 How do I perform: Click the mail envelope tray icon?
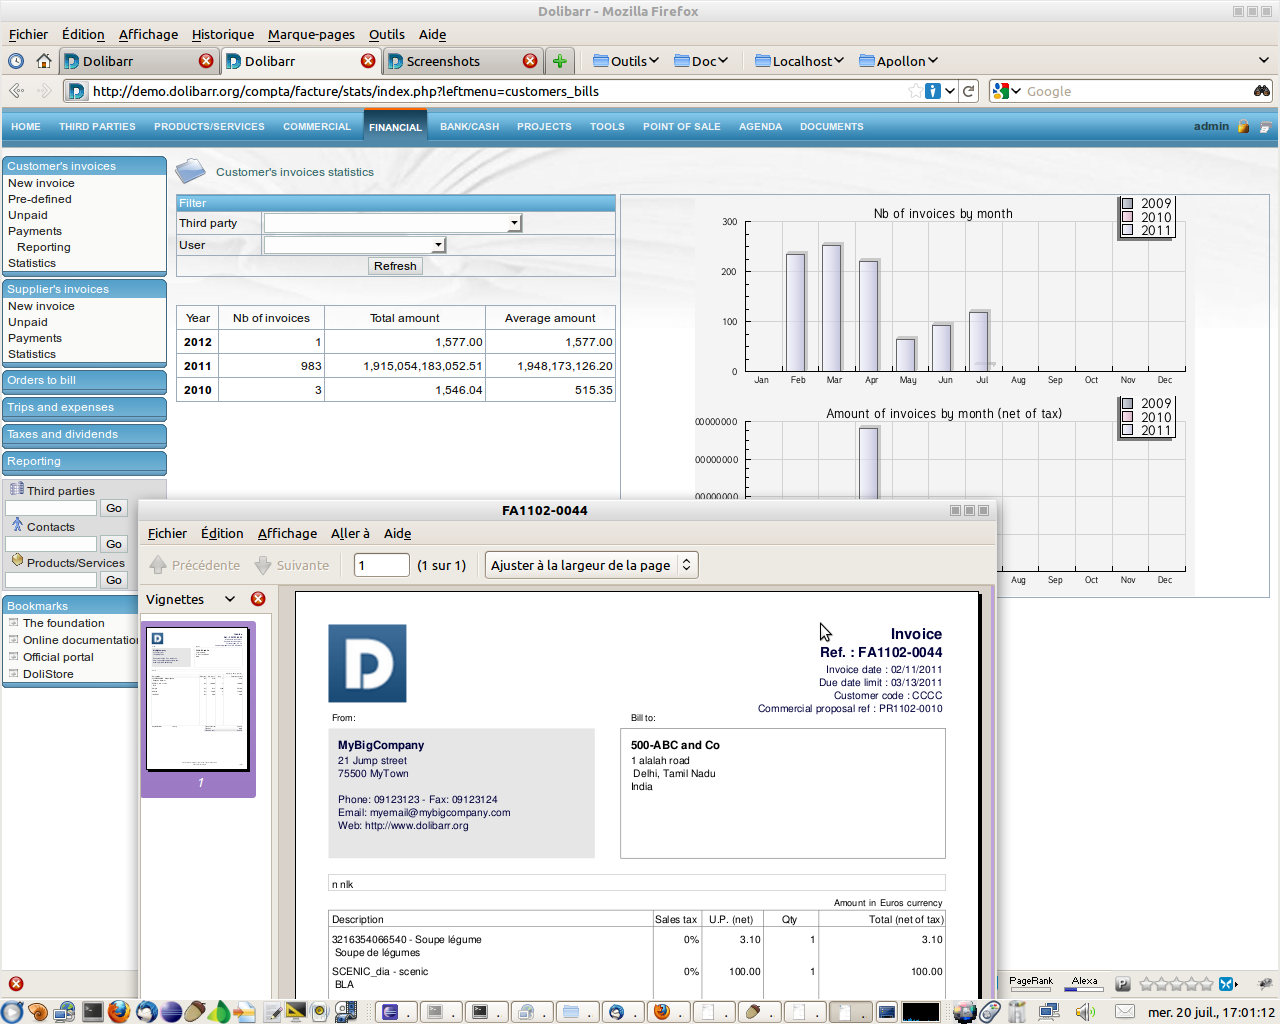1125,1012
